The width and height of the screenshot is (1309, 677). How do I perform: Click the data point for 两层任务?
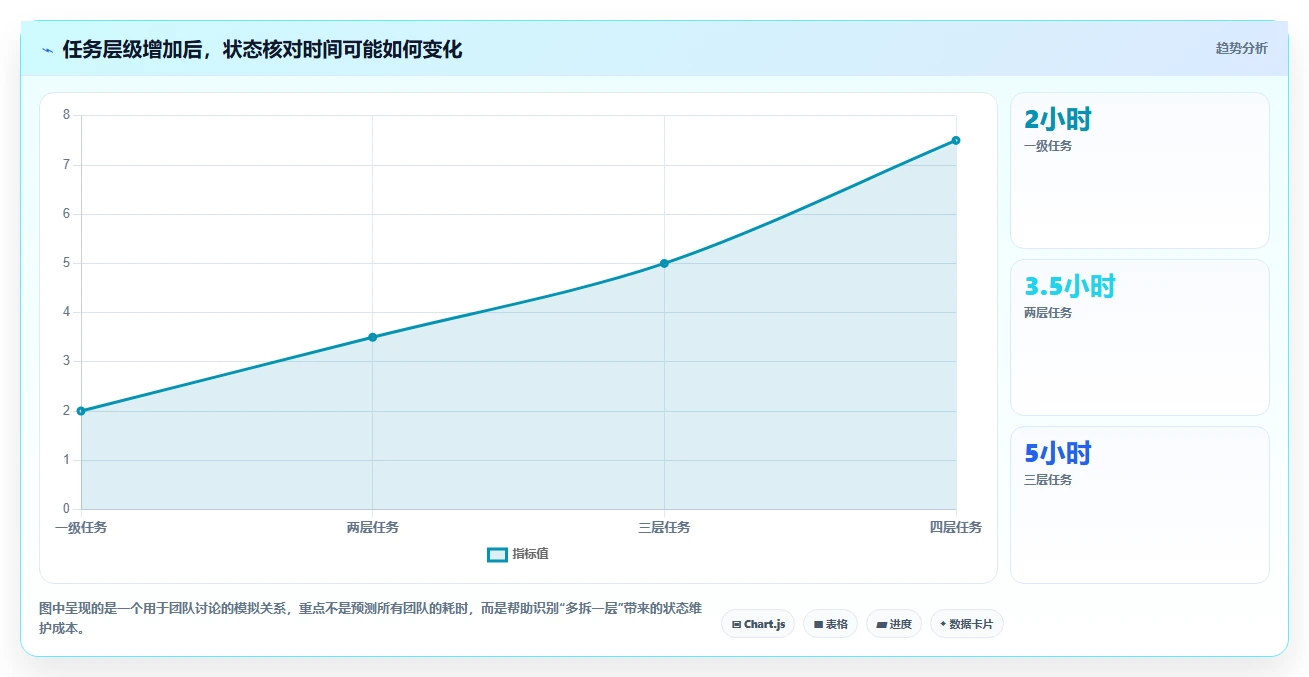coord(372,337)
